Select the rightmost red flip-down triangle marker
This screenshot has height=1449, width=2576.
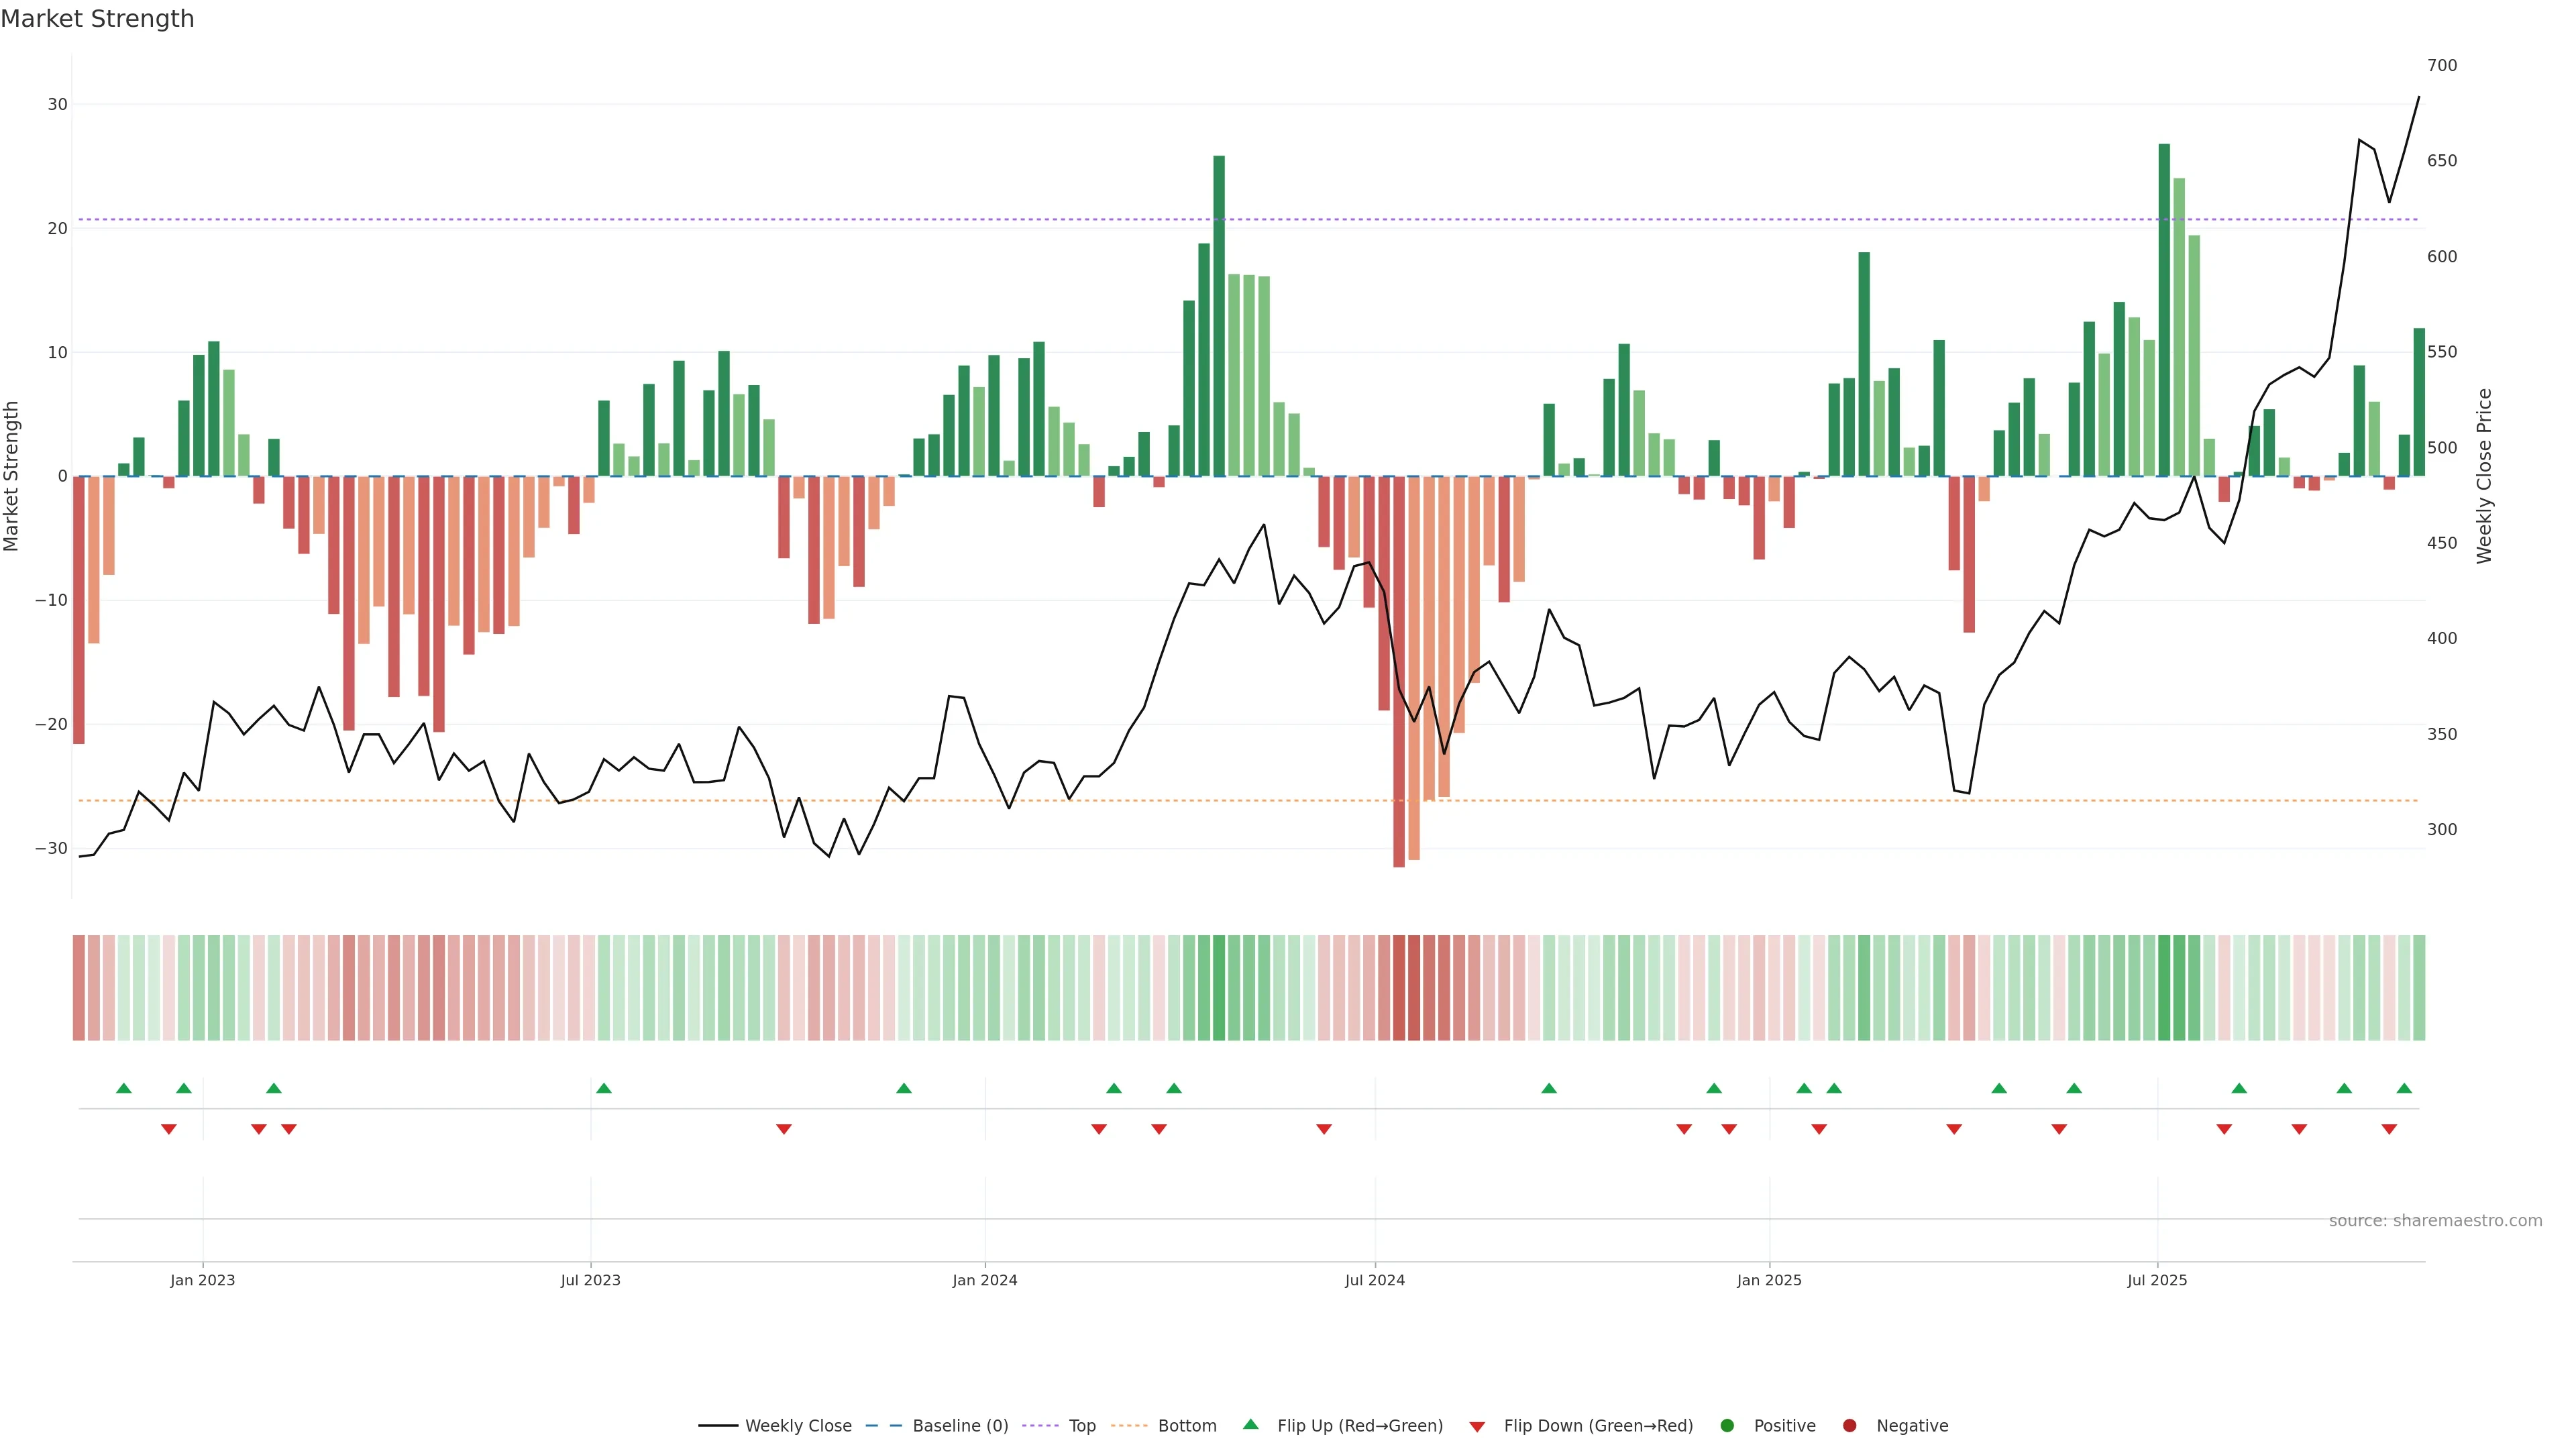point(2389,1129)
